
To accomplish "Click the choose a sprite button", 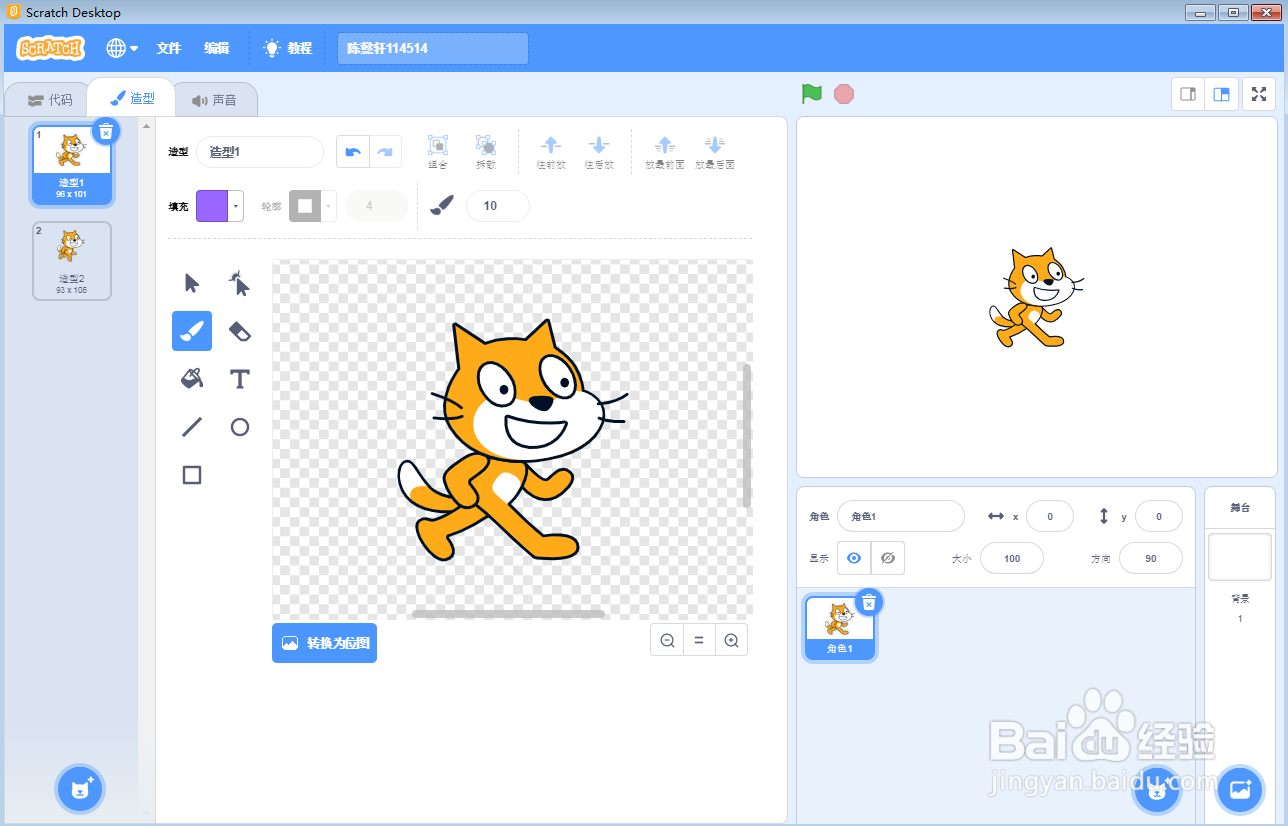I will [x=1157, y=792].
